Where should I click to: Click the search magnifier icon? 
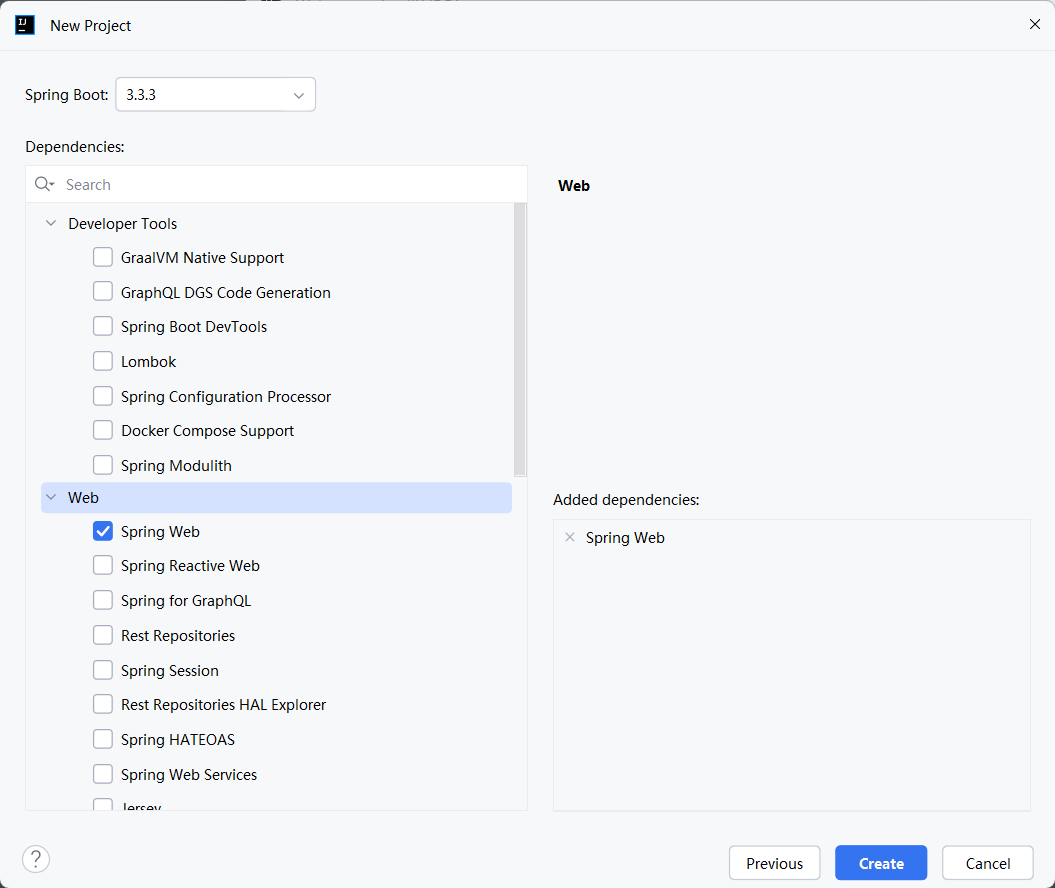pos(44,184)
